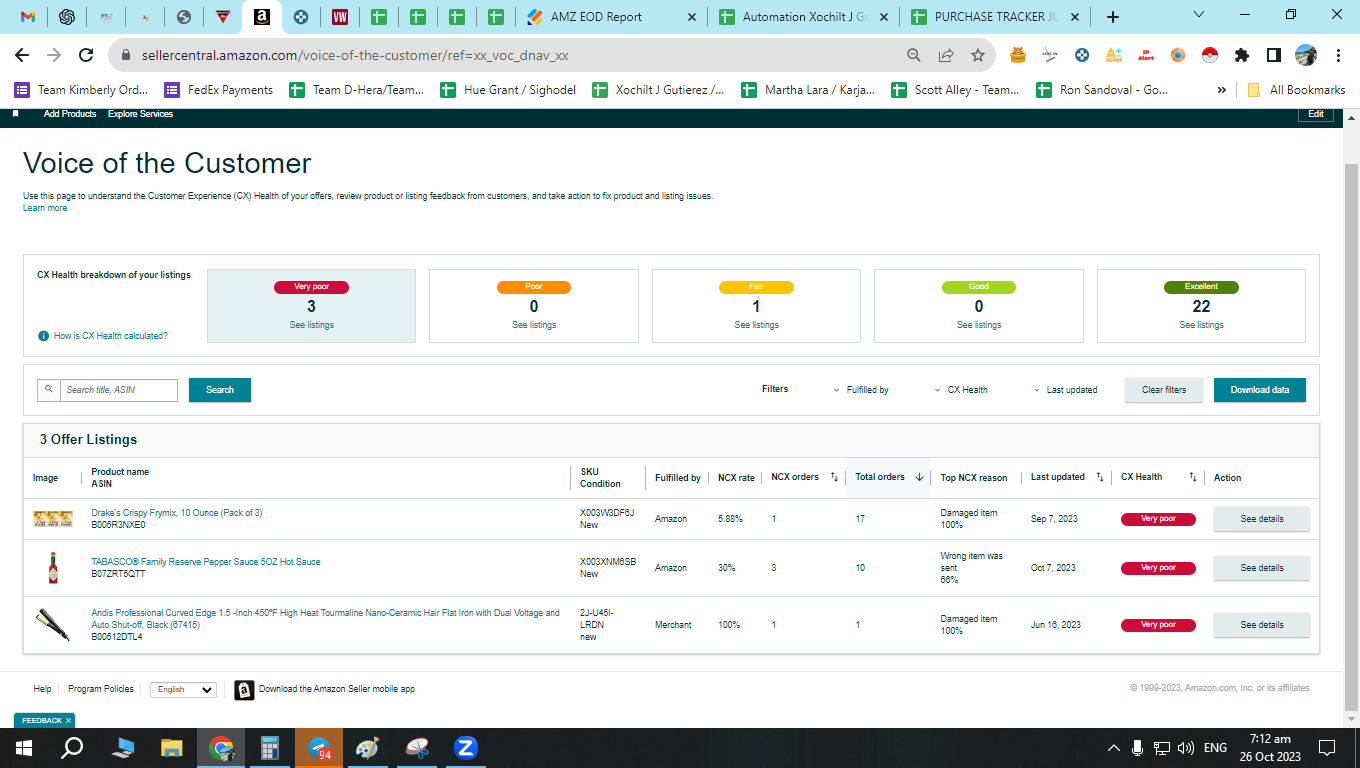Click Add Products in top bar
1360x768 pixels.
(70, 114)
